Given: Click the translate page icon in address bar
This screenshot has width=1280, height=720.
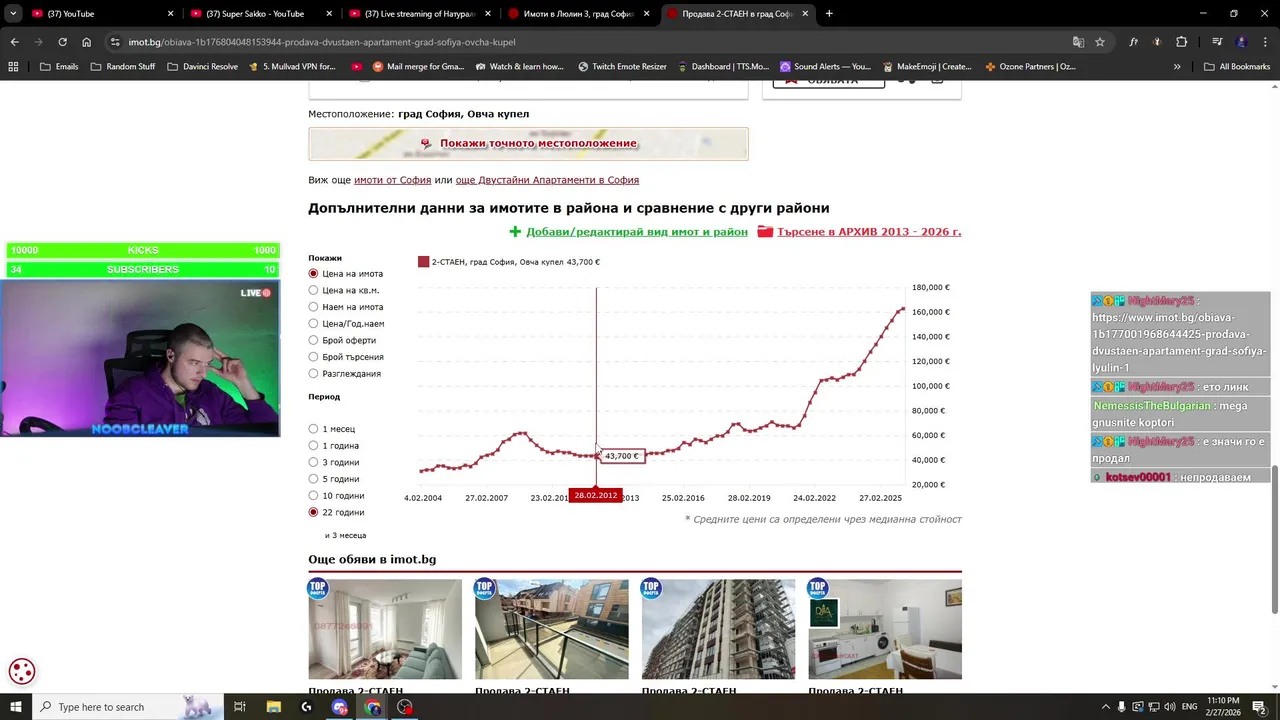Looking at the screenshot, I should 1078,42.
